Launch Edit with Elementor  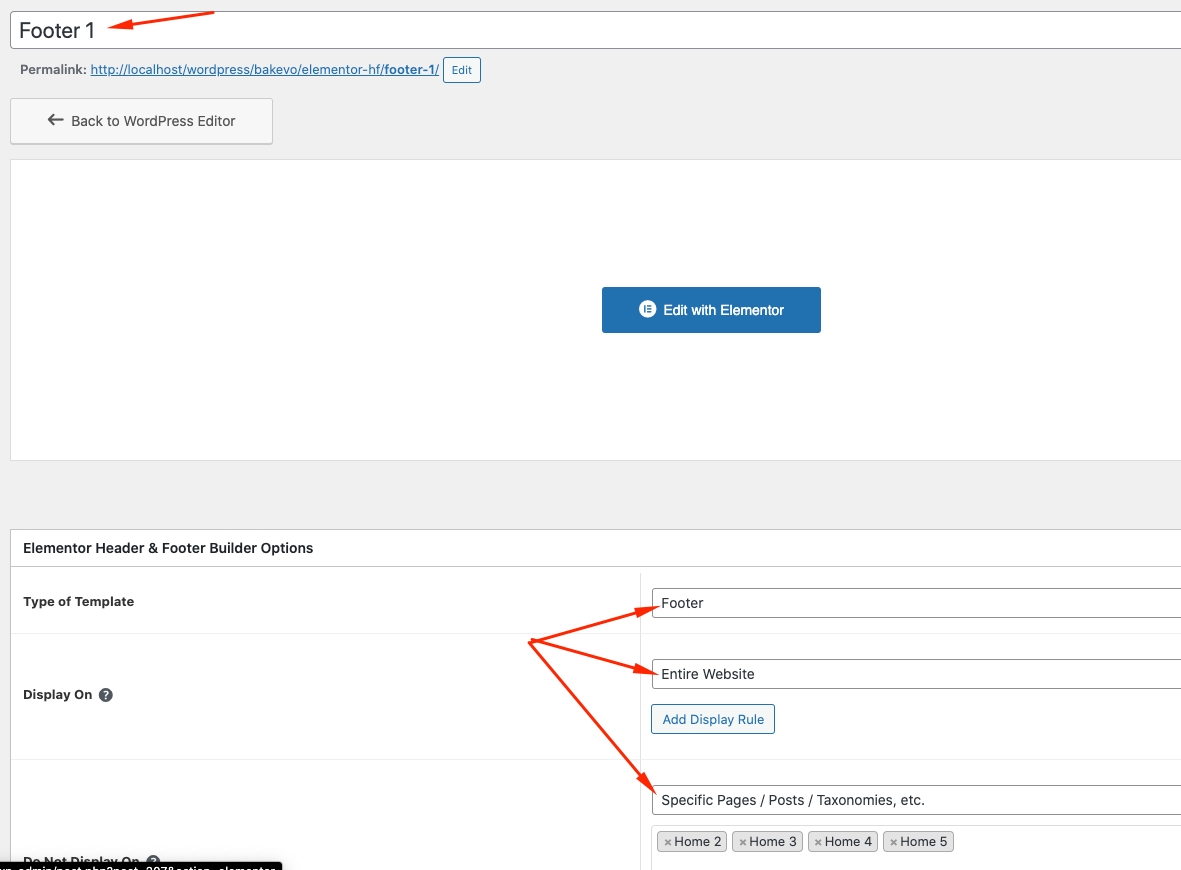click(711, 310)
